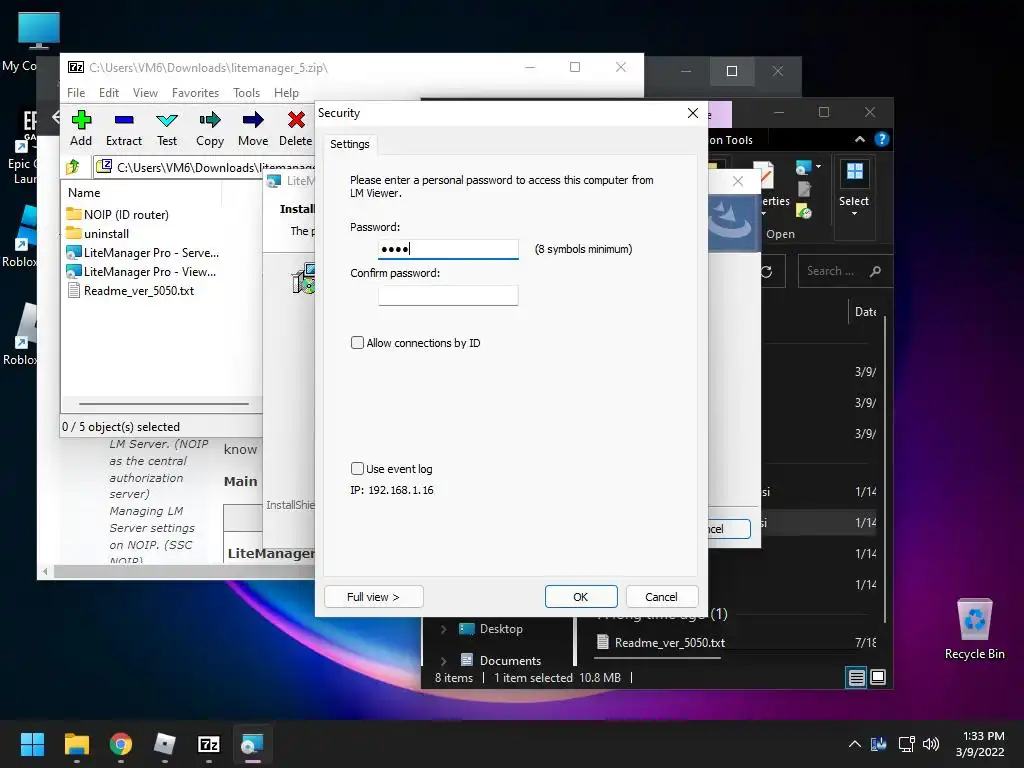1024x768 pixels.
Task: Open the Edit menu in 7-Zip
Action: pos(108,93)
